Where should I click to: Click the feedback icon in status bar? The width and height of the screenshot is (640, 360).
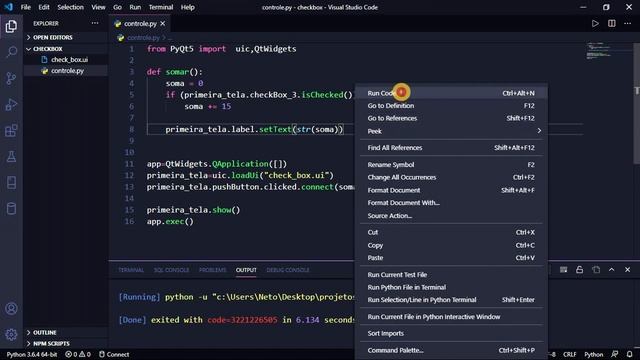(614, 354)
